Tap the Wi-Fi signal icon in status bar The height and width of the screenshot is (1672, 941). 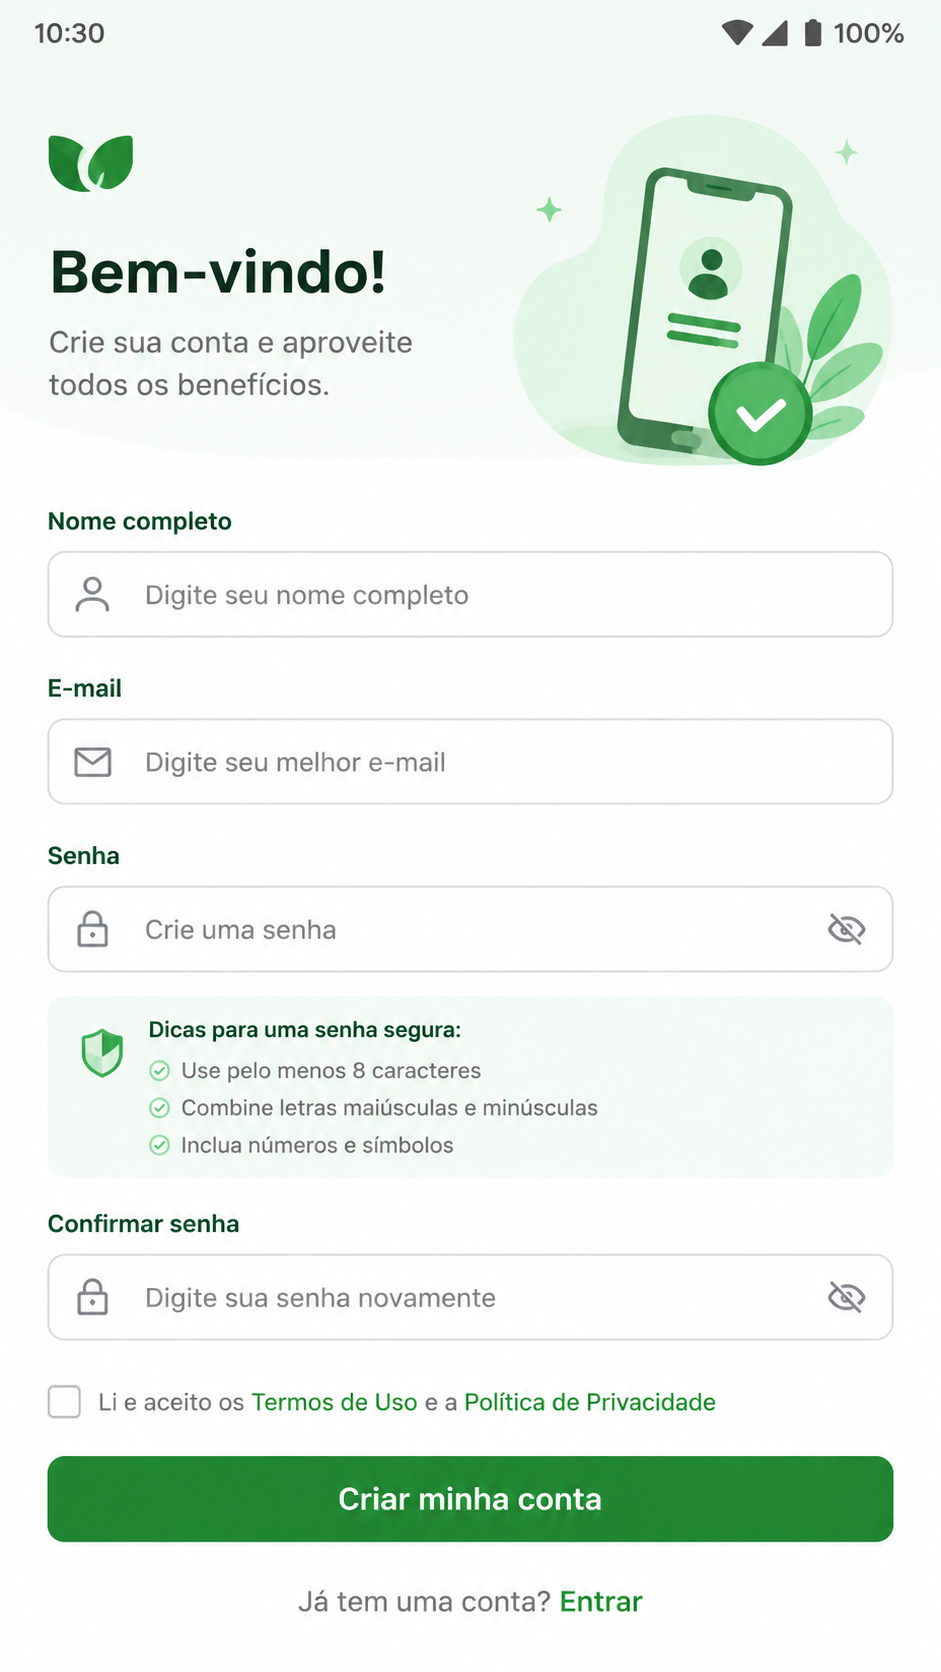737,33
